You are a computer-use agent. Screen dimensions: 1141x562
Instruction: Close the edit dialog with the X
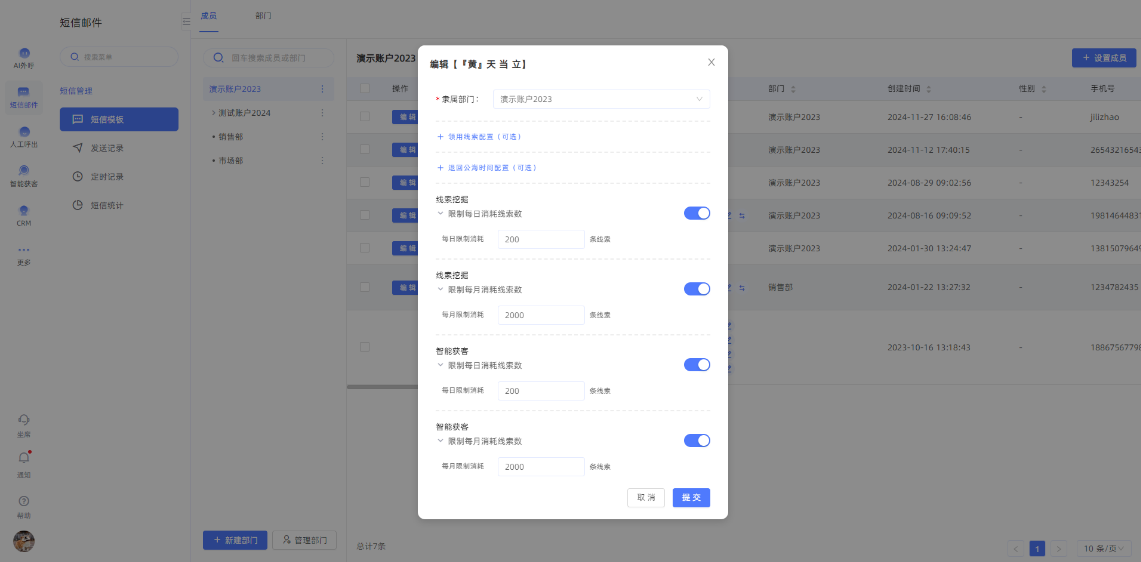[x=711, y=62]
